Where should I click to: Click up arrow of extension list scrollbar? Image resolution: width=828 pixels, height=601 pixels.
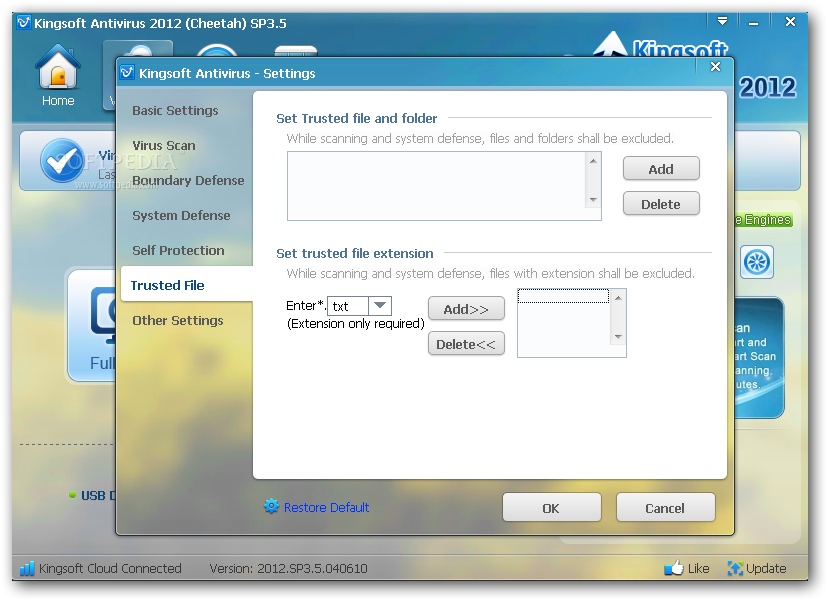618,298
